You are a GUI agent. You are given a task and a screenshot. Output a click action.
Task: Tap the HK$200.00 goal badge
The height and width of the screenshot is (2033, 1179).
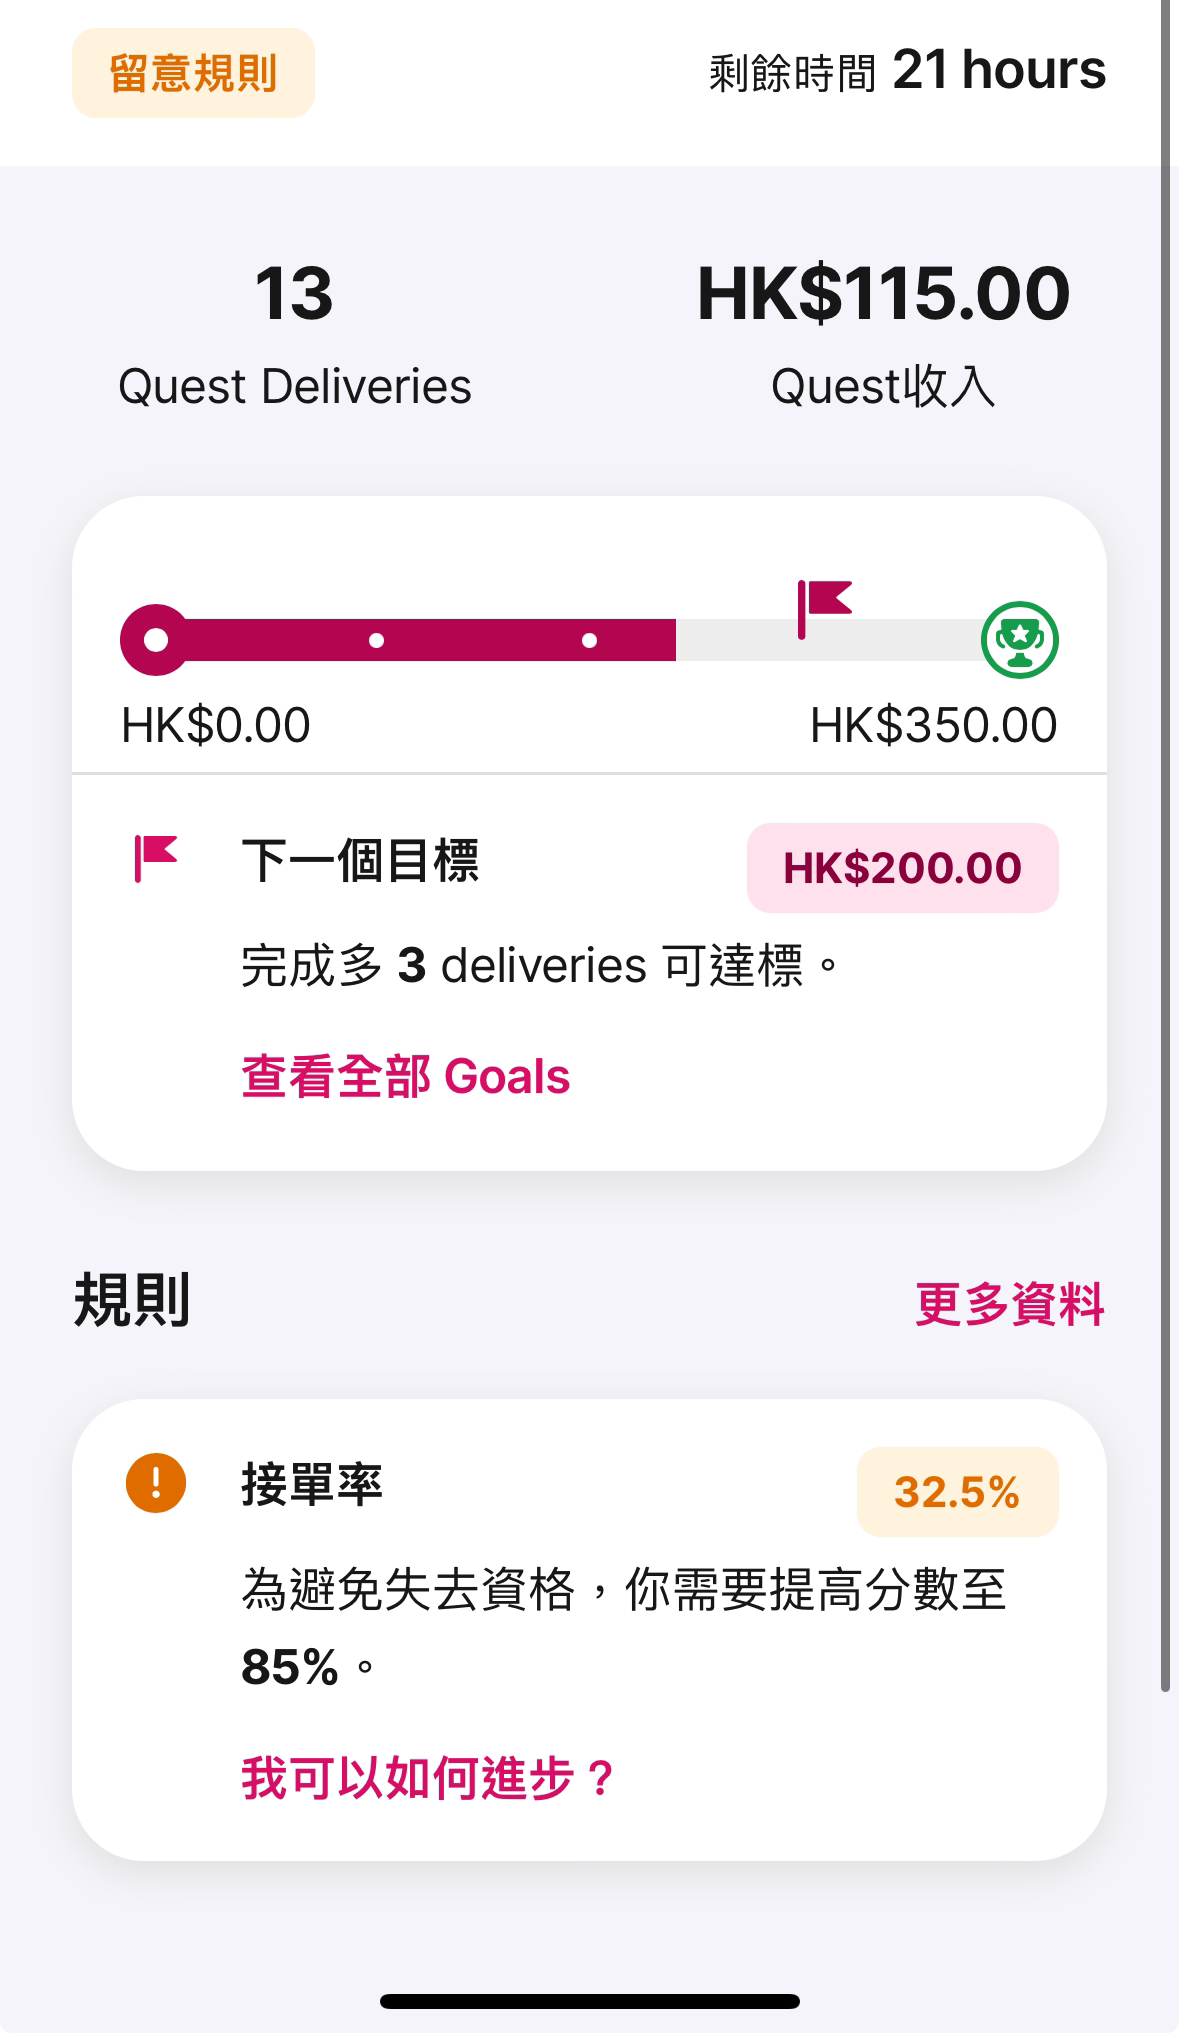pos(903,868)
